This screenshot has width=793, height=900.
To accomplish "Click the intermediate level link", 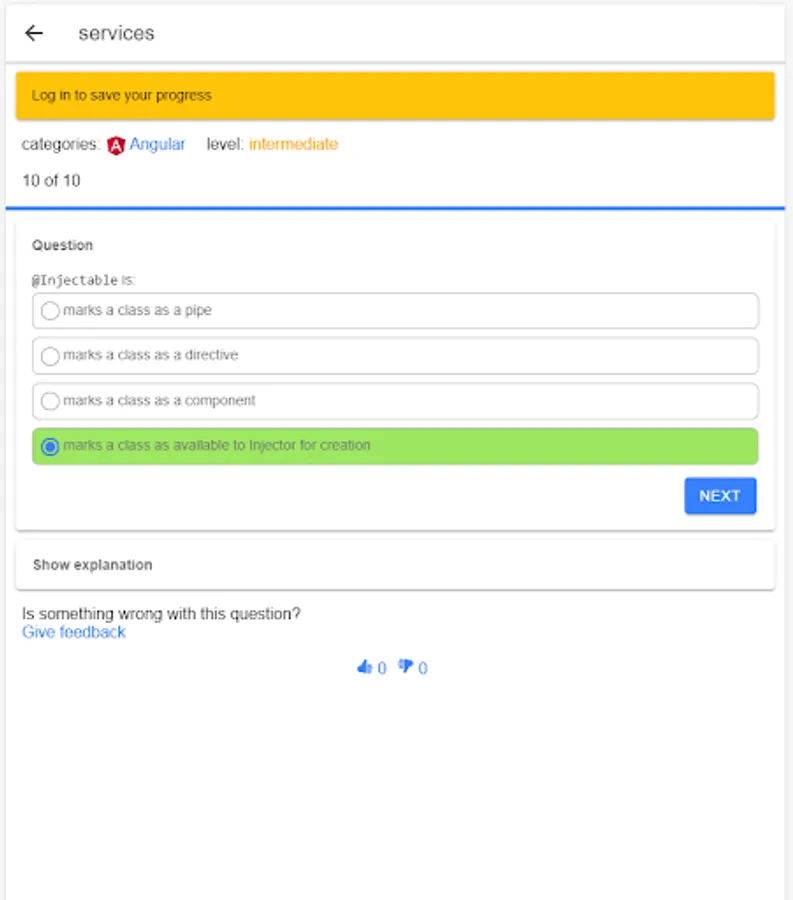I will 293,144.
